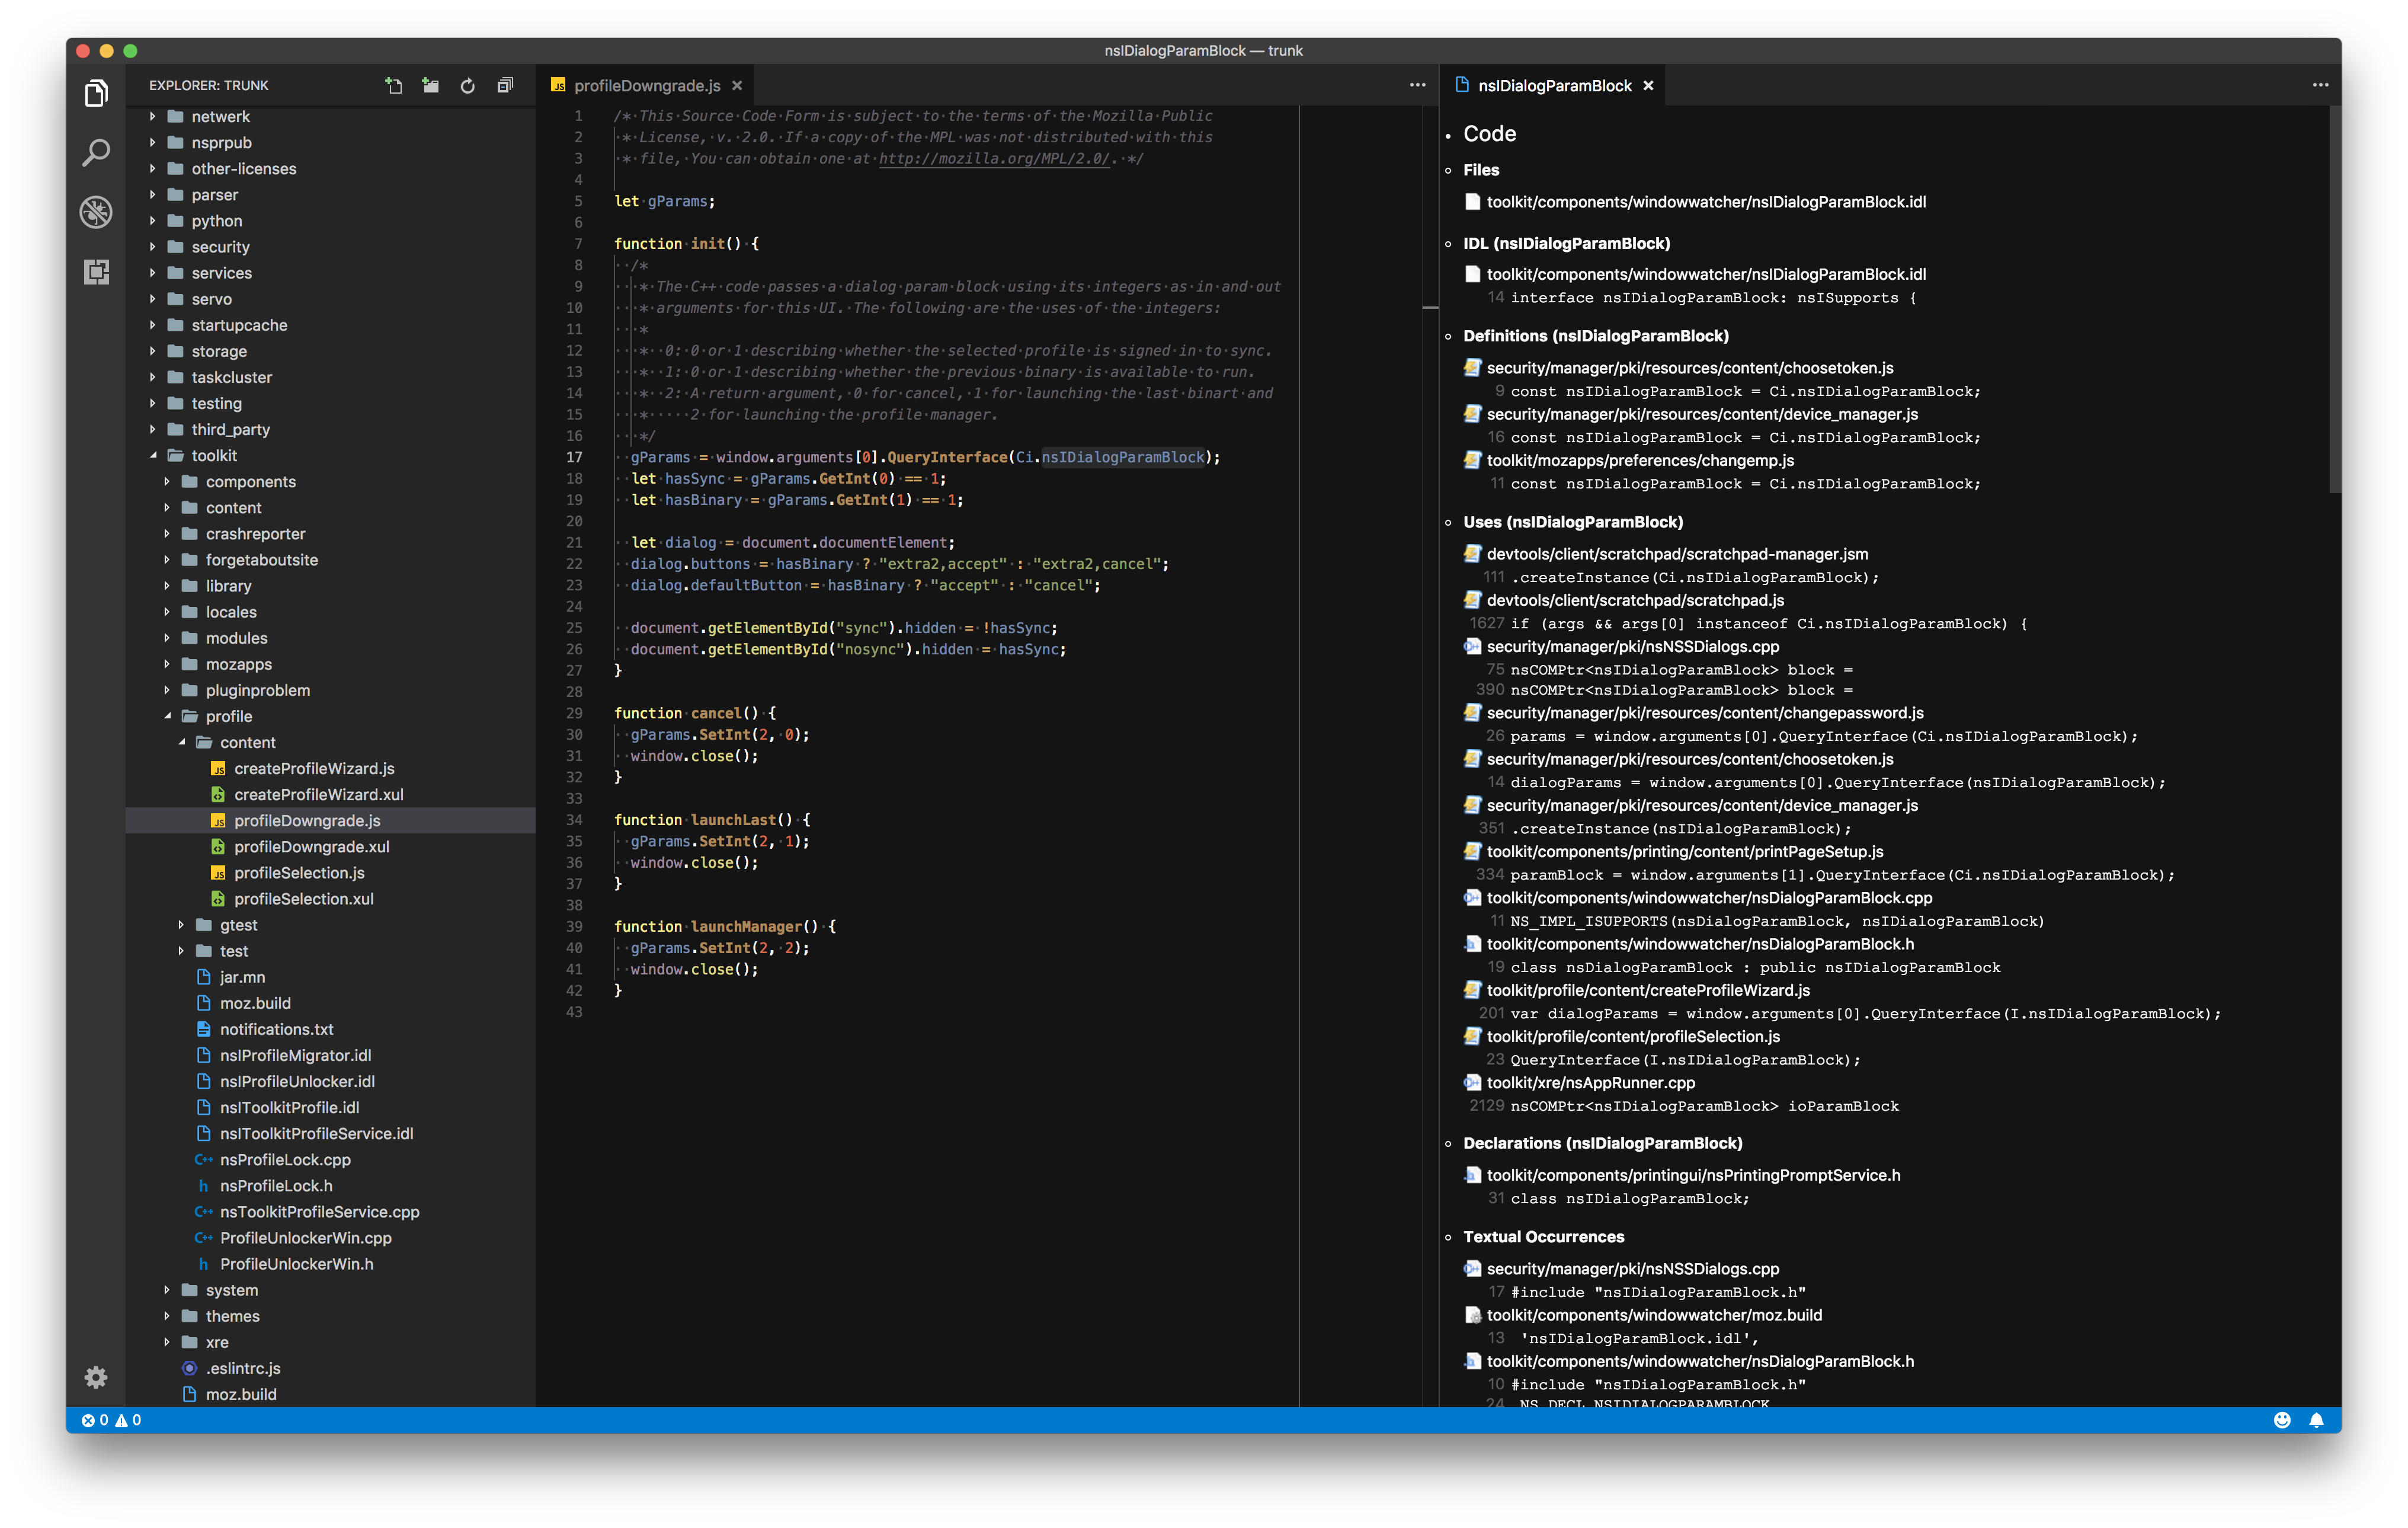This screenshot has height=1528, width=2408.
Task: Close the profileDowngrade.js tab
Action: coord(737,86)
